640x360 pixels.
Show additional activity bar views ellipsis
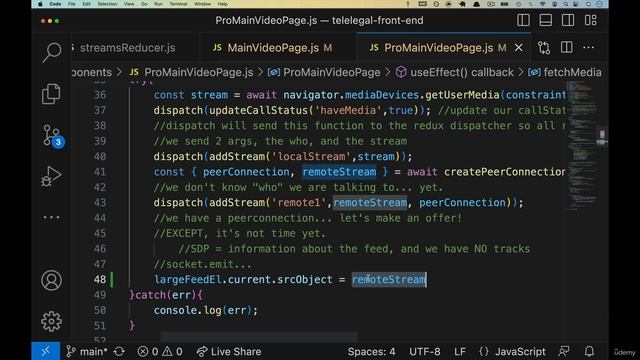pyautogui.click(x=51, y=218)
